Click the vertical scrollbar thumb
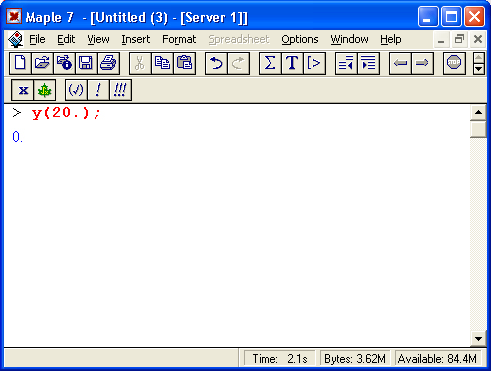 (478, 129)
